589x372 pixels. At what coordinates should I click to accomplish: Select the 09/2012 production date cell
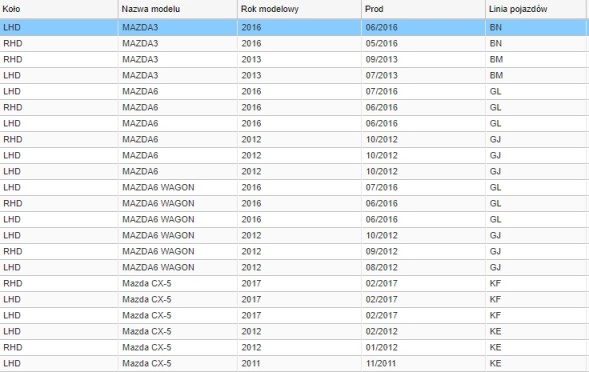381,251
